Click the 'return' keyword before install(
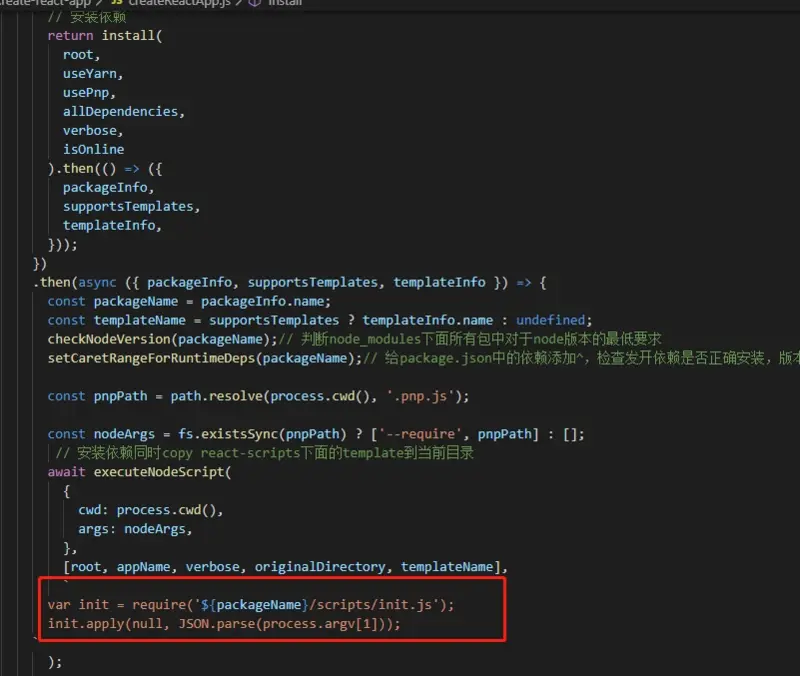The height and width of the screenshot is (676, 800). 70,36
